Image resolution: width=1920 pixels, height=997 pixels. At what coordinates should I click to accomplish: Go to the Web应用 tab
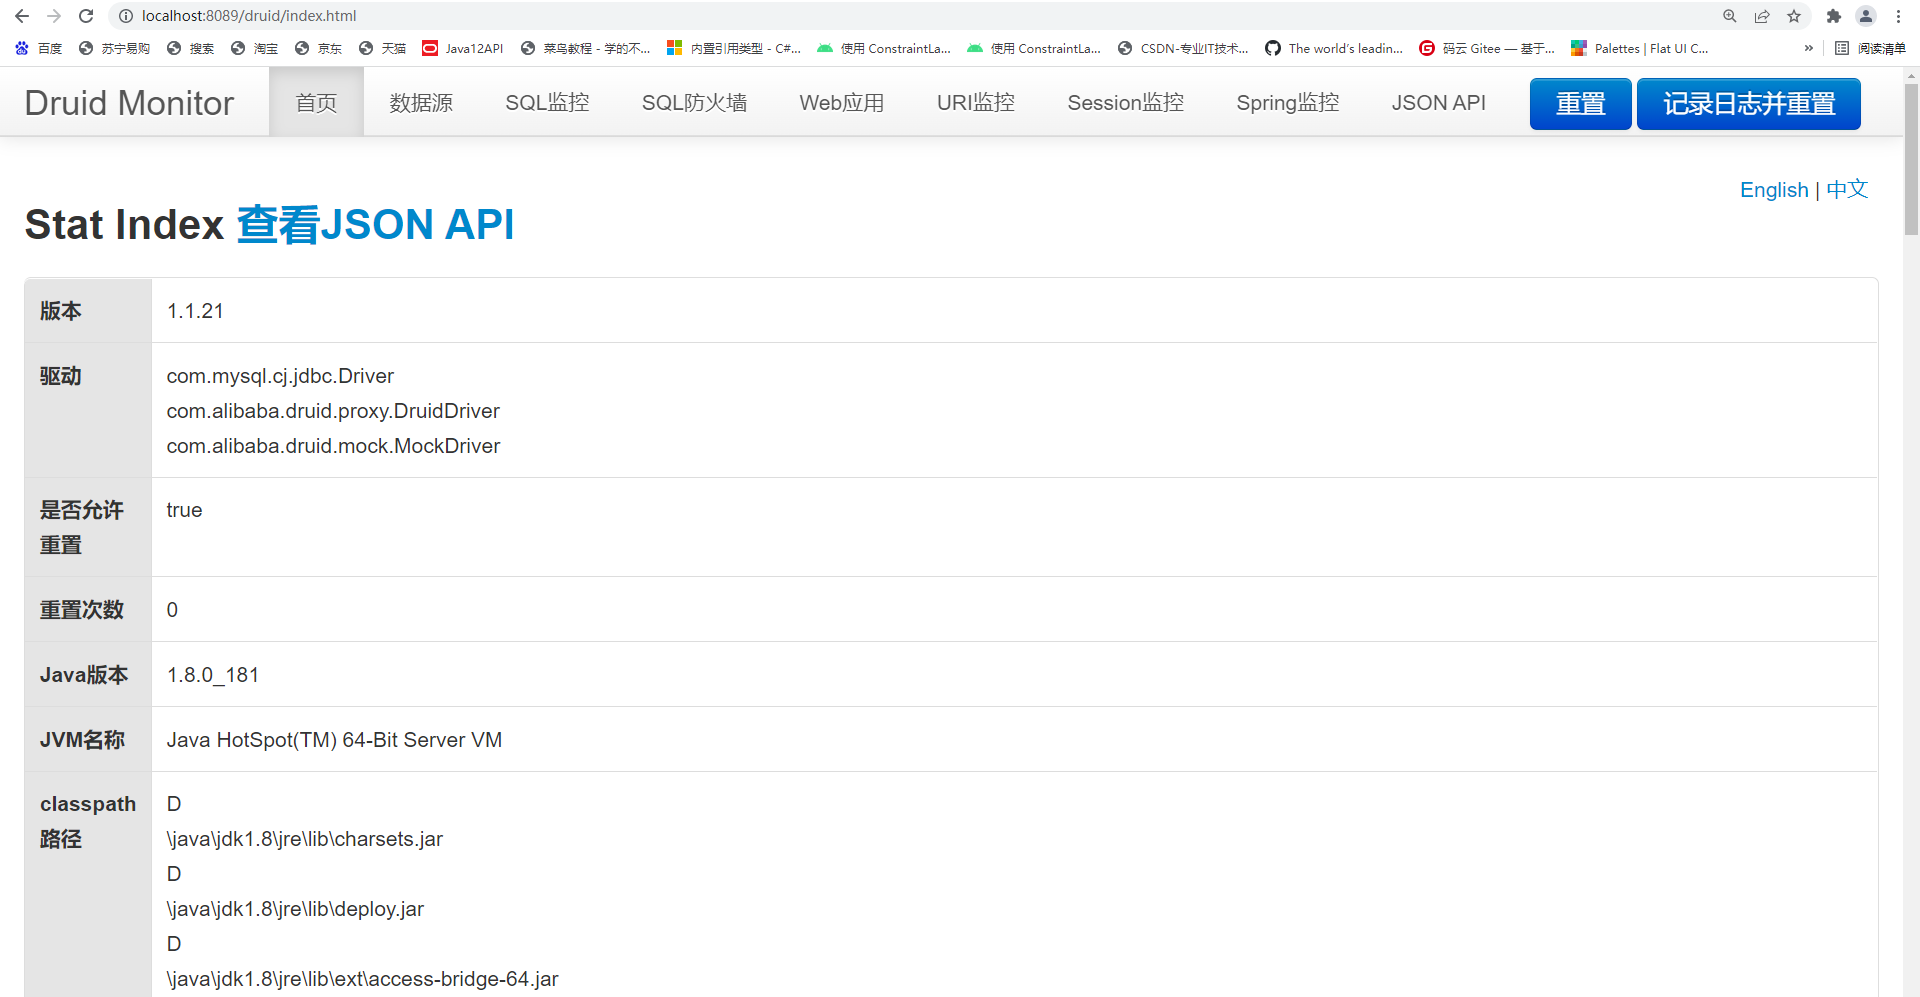click(842, 102)
